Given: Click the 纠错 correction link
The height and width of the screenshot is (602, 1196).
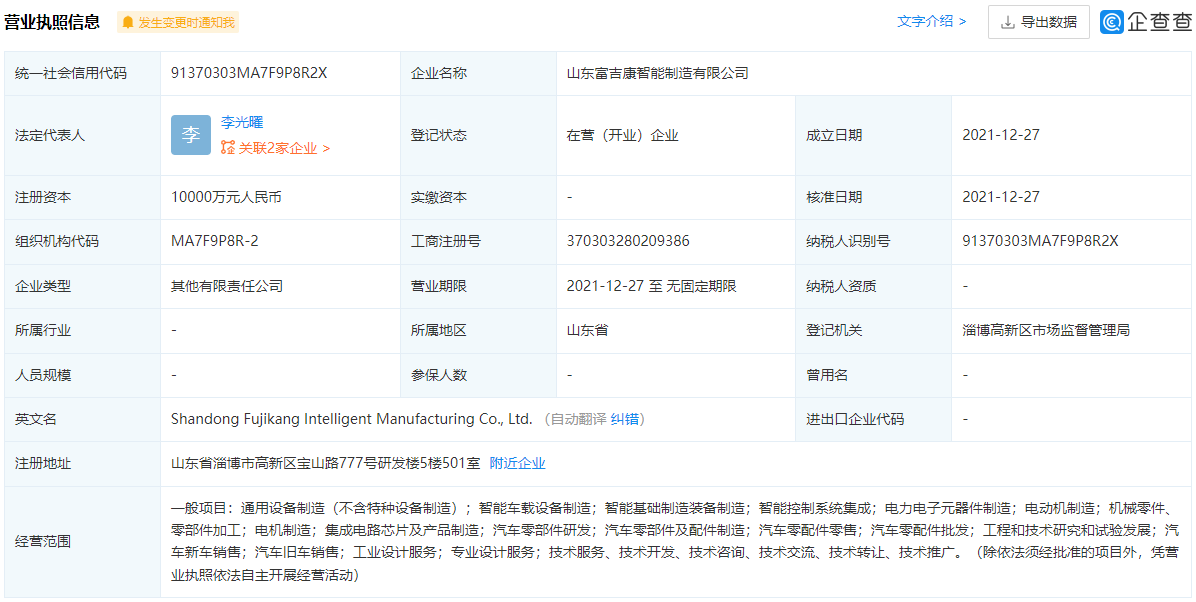Looking at the screenshot, I should tap(625, 419).
